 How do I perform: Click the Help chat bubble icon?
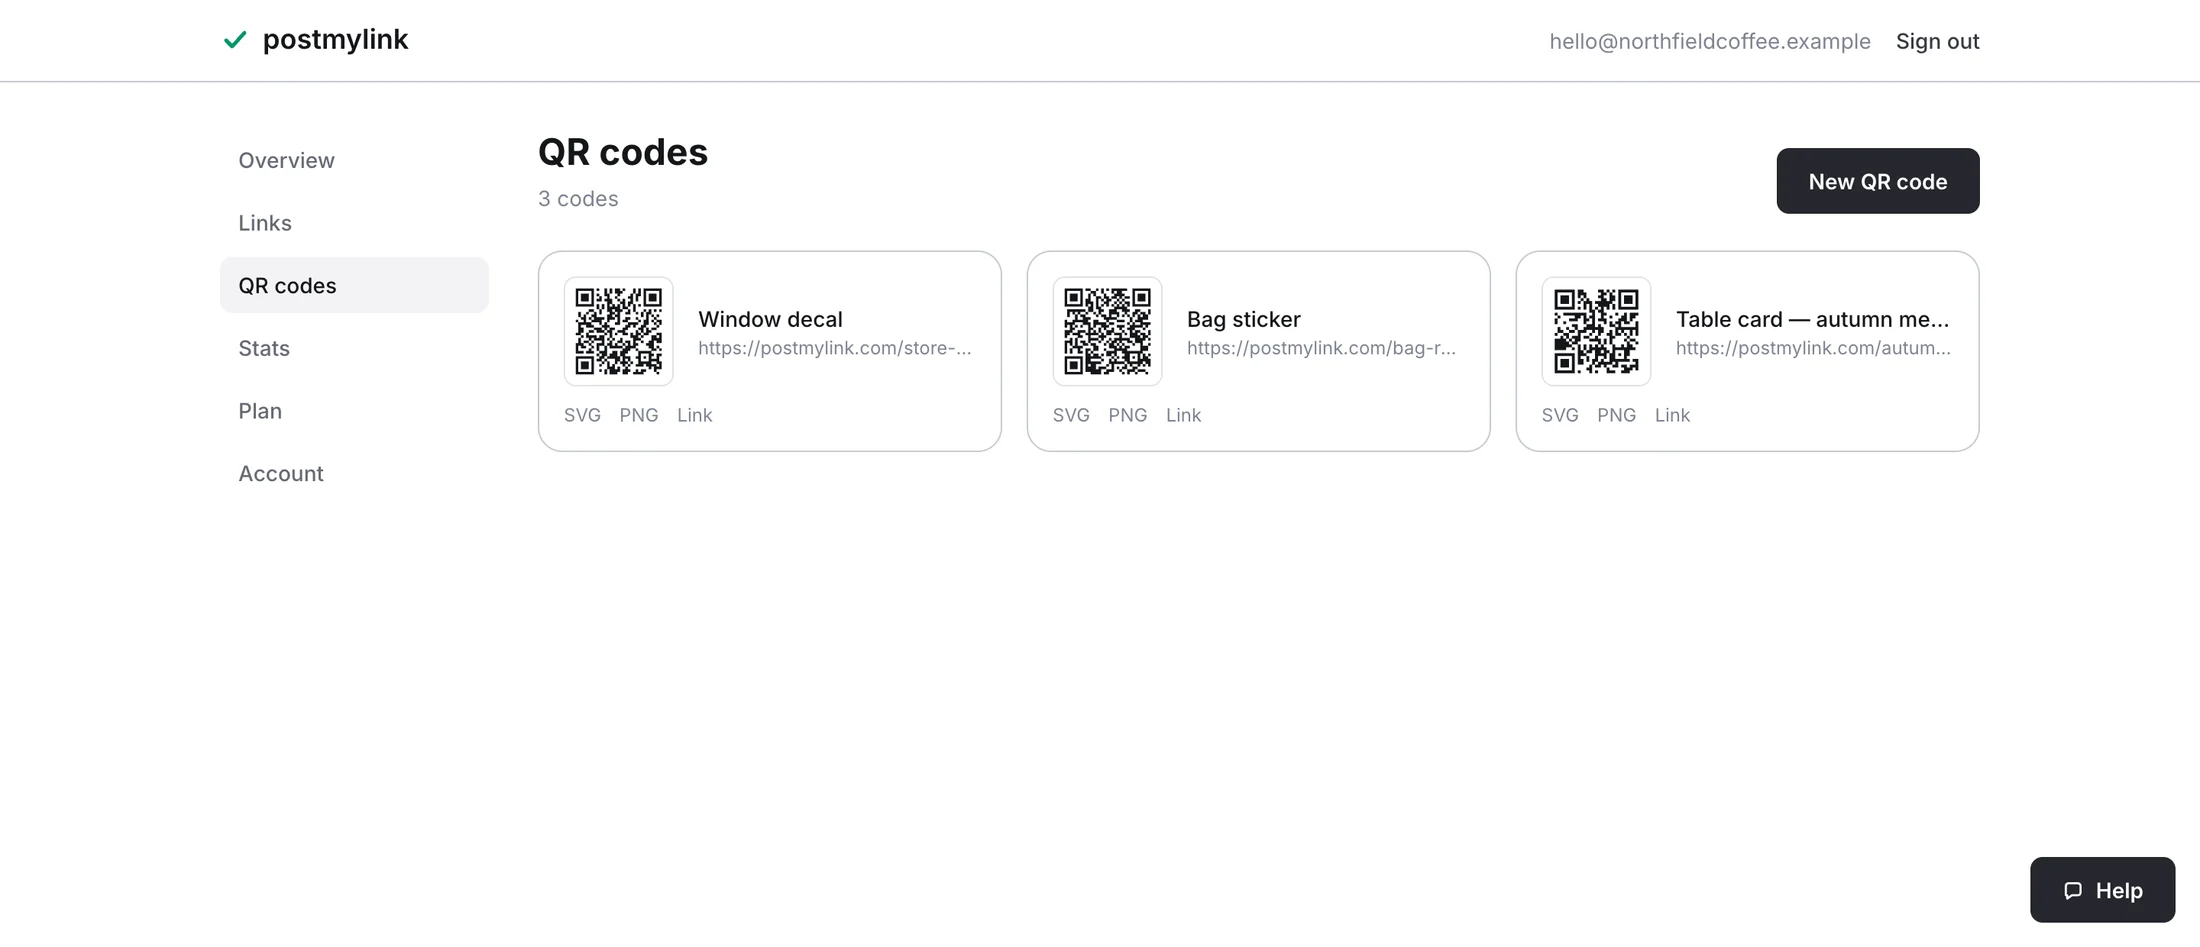coord(2073,890)
